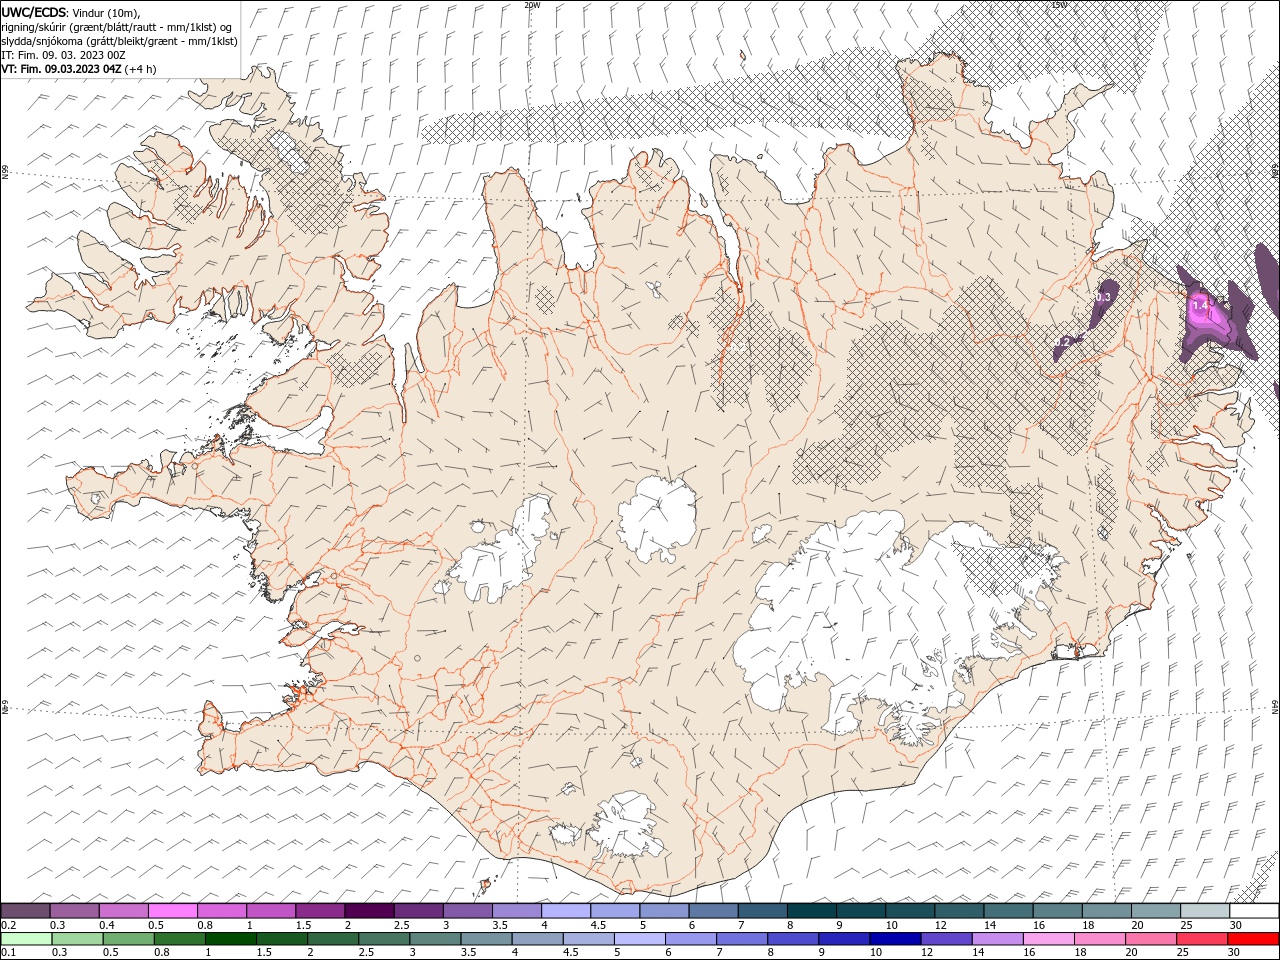Pick the pink rain swatch starting at 18
Image resolution: width=1280 pixels, height=960 pixels.
coord(1100,938)
